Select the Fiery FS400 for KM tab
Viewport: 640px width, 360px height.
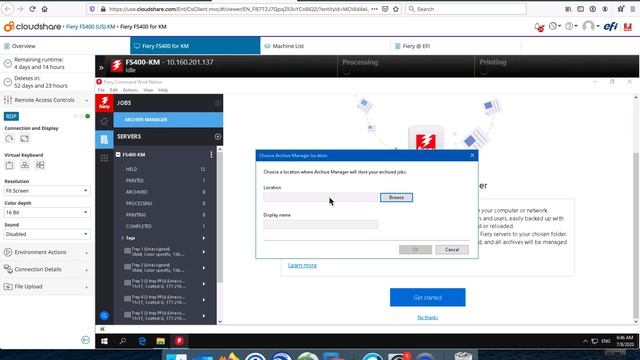195,45
